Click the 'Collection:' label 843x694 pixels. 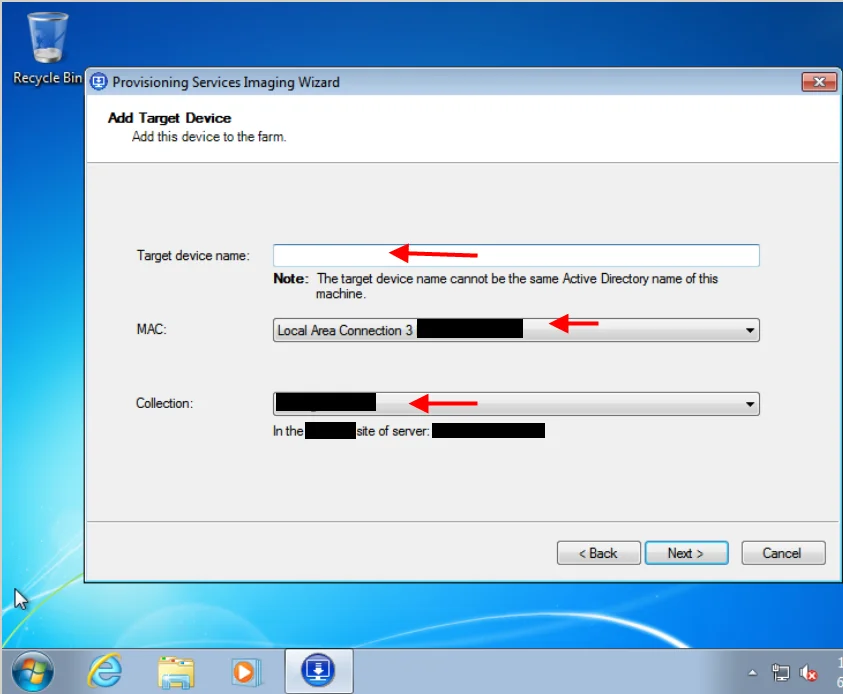pos(164,403)
